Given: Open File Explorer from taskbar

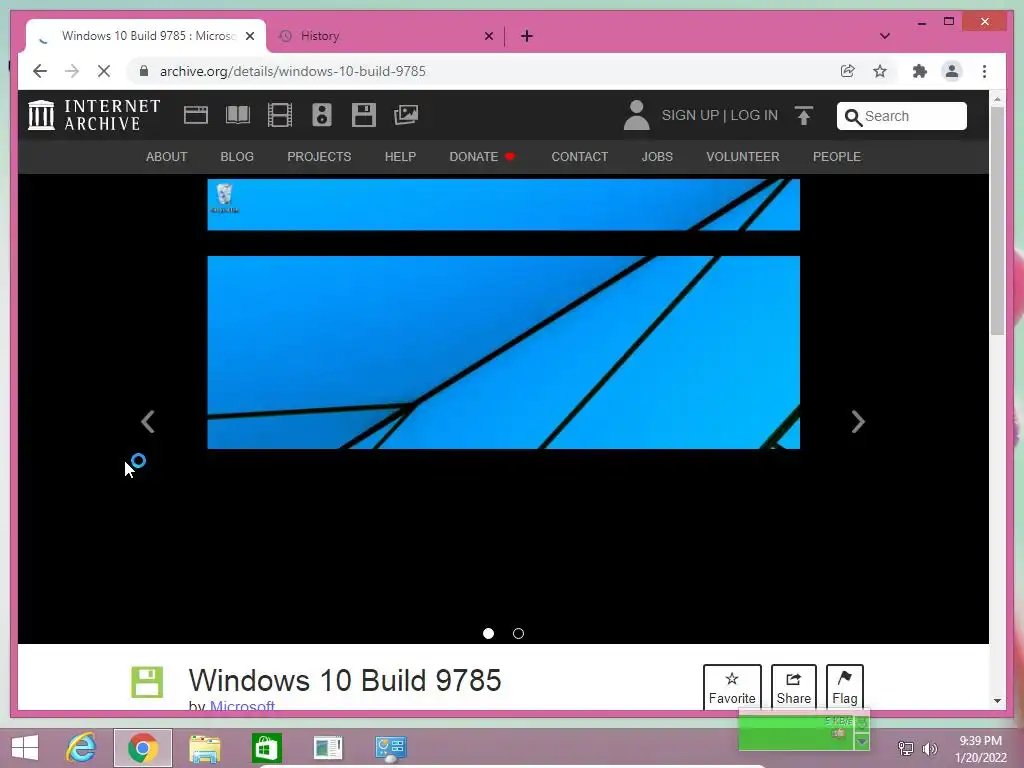Looking at the screenshot, I should click(x=204, y=748).
